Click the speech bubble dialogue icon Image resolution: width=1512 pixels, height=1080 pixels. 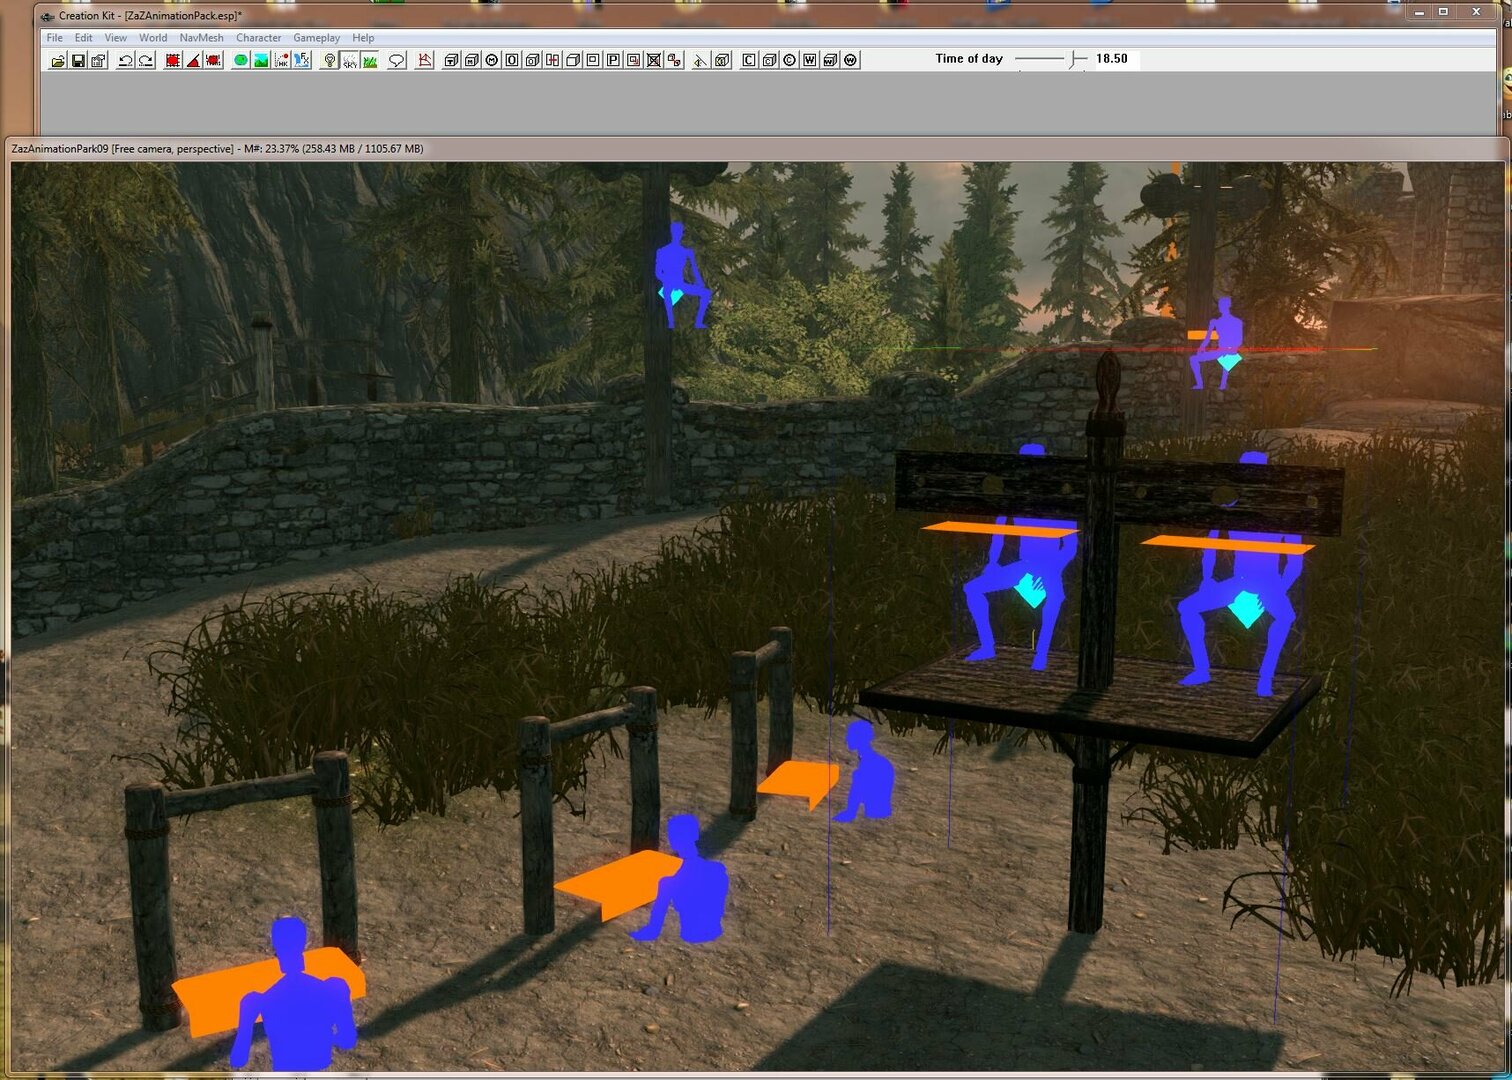point(397,60)
